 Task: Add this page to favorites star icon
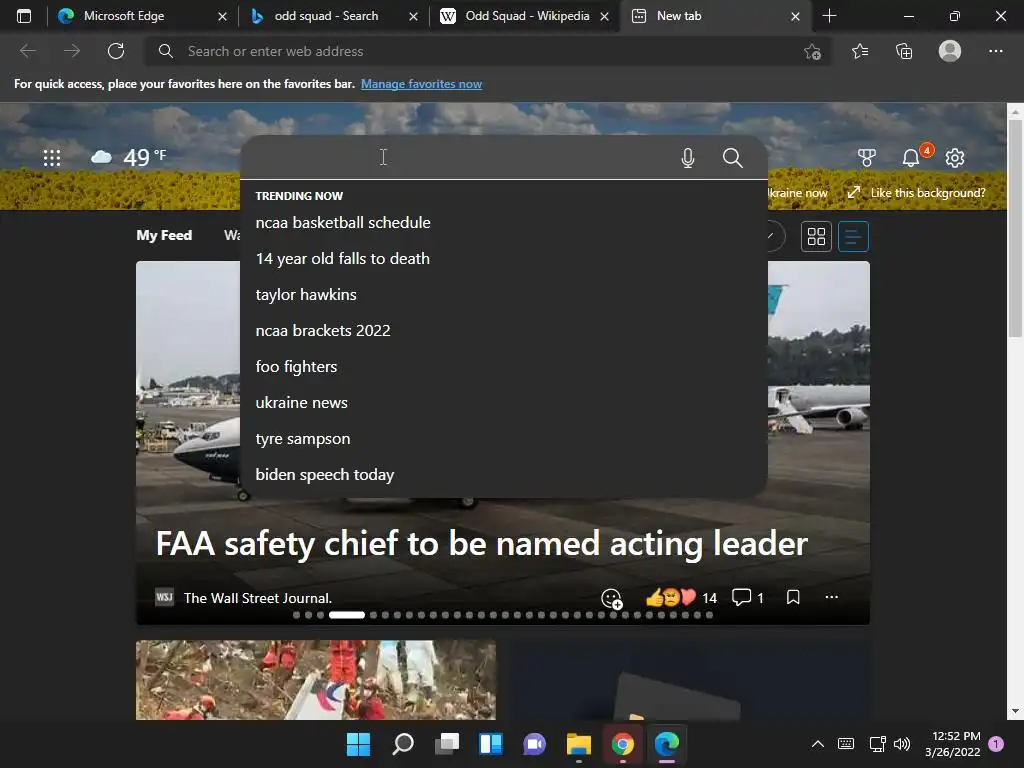point(812,51)
